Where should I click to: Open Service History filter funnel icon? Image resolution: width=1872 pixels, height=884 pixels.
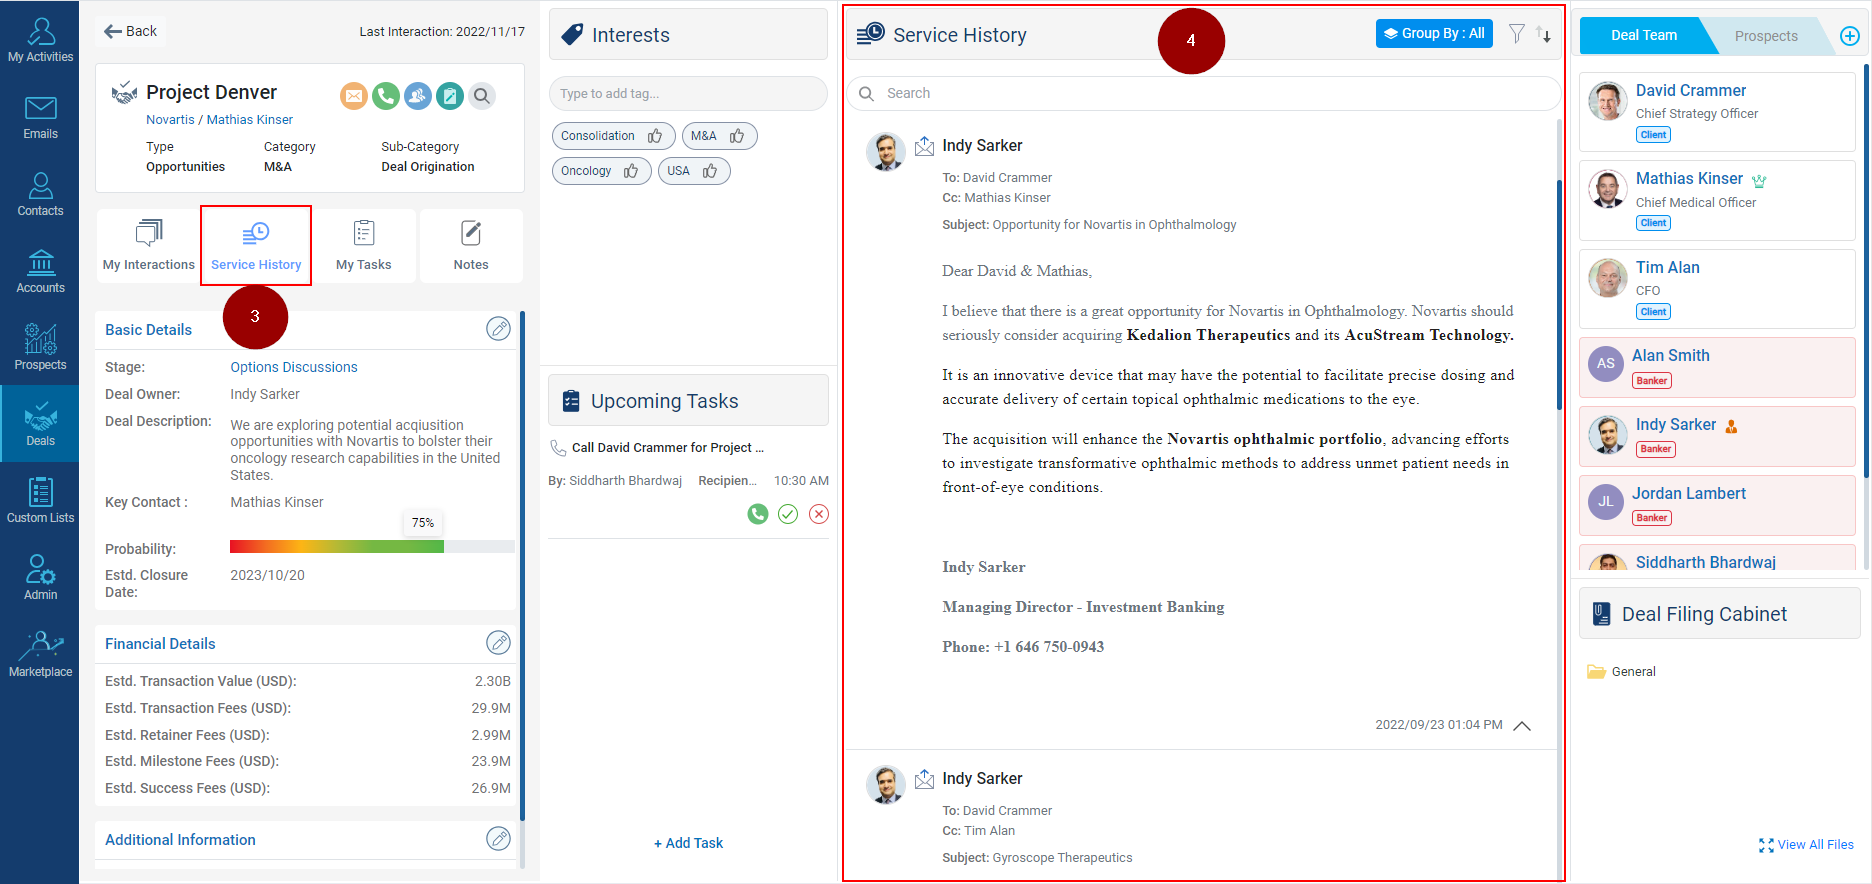coord(1517,34)
